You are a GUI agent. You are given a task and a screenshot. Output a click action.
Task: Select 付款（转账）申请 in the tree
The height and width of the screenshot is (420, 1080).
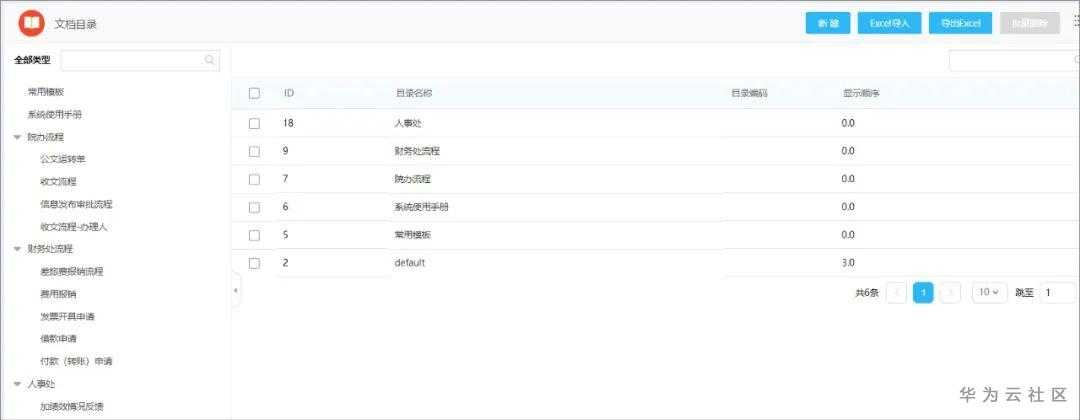[x=76, y=361]
